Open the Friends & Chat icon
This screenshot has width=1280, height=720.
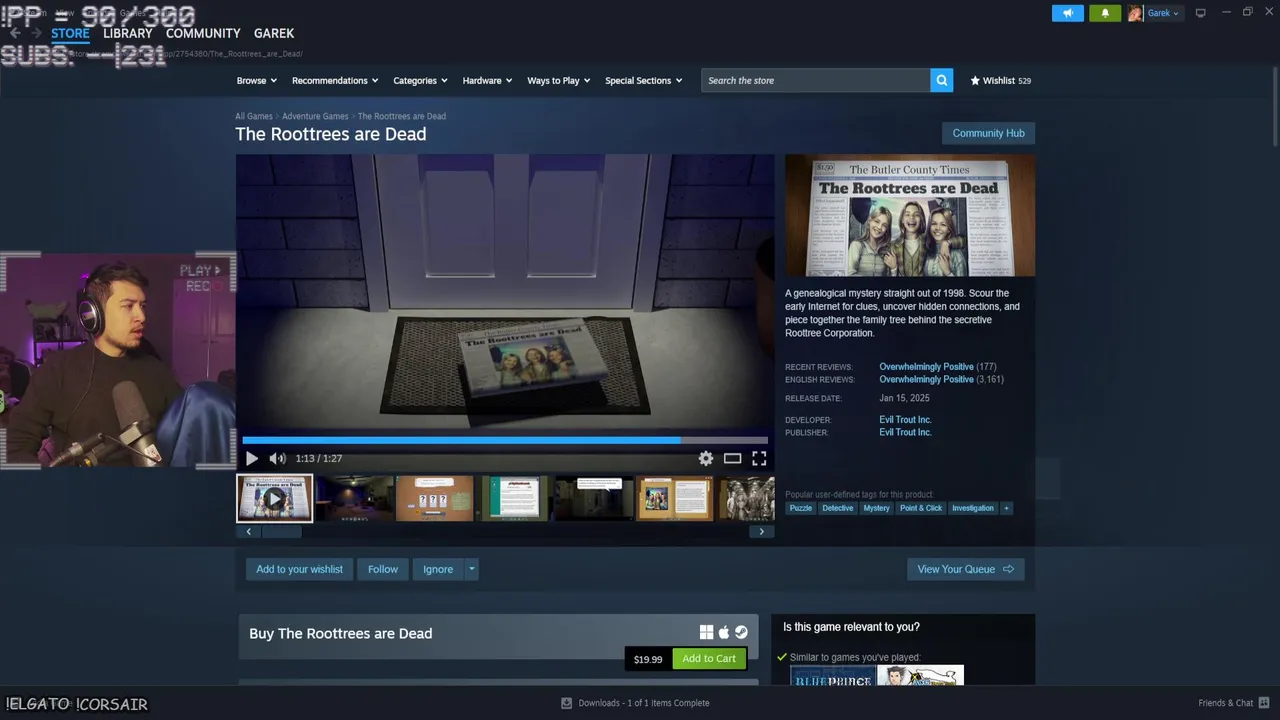pos(1264,703)
